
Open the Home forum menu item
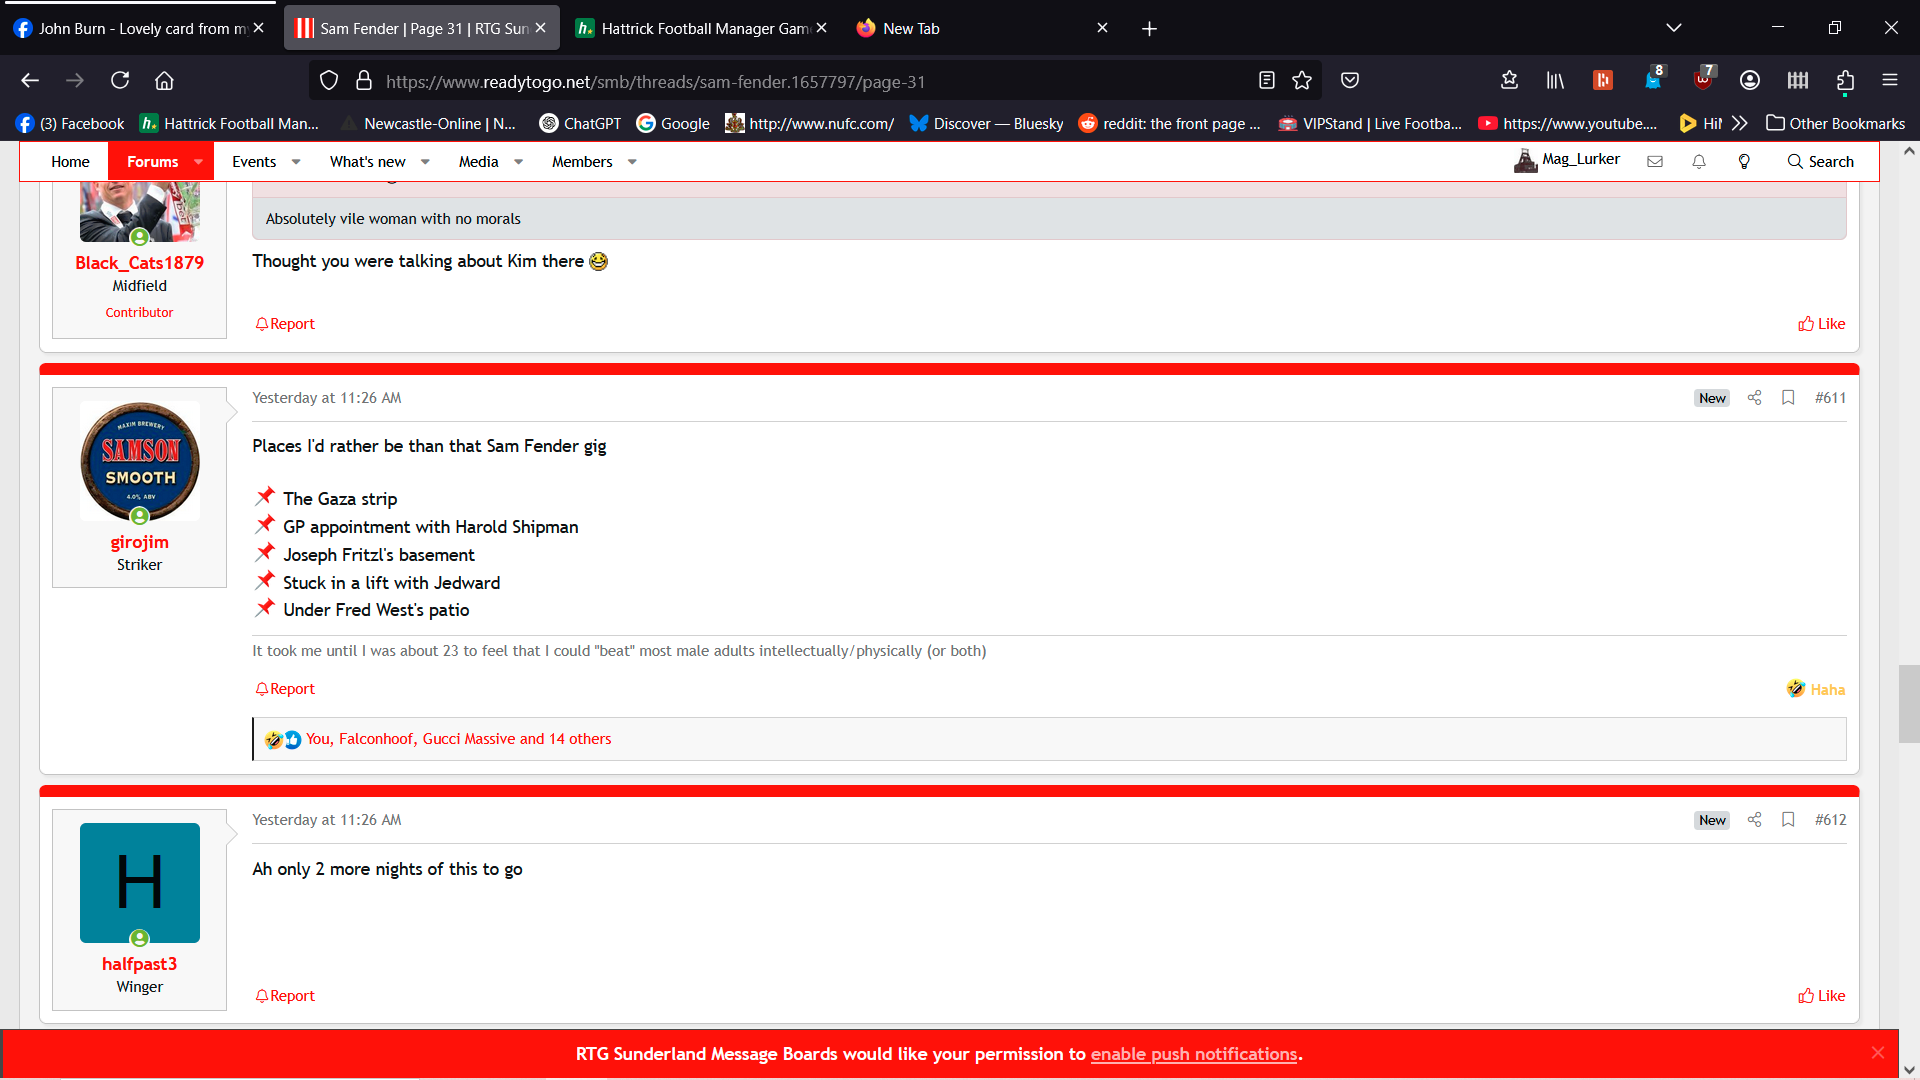point(70,162)
